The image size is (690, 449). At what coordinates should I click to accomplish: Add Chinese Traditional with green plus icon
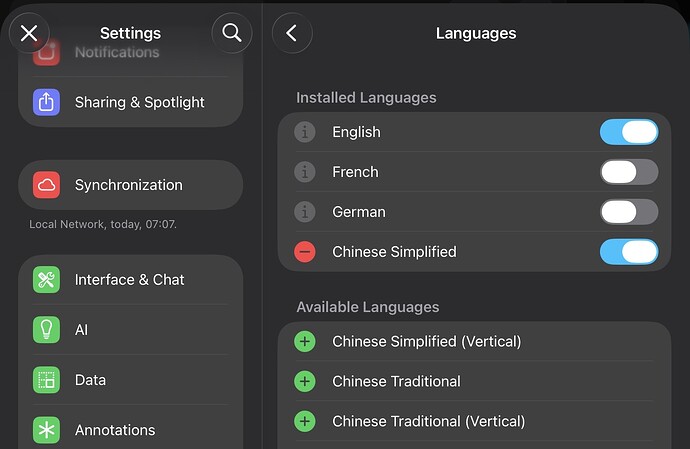pyautogui.click(x=305, y=381)
